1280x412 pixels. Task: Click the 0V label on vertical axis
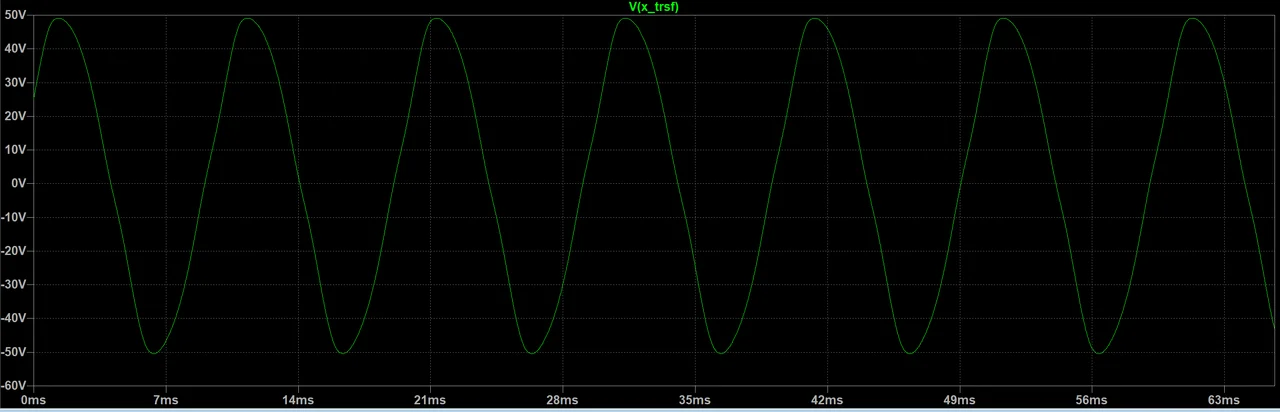tap(18, 184)
